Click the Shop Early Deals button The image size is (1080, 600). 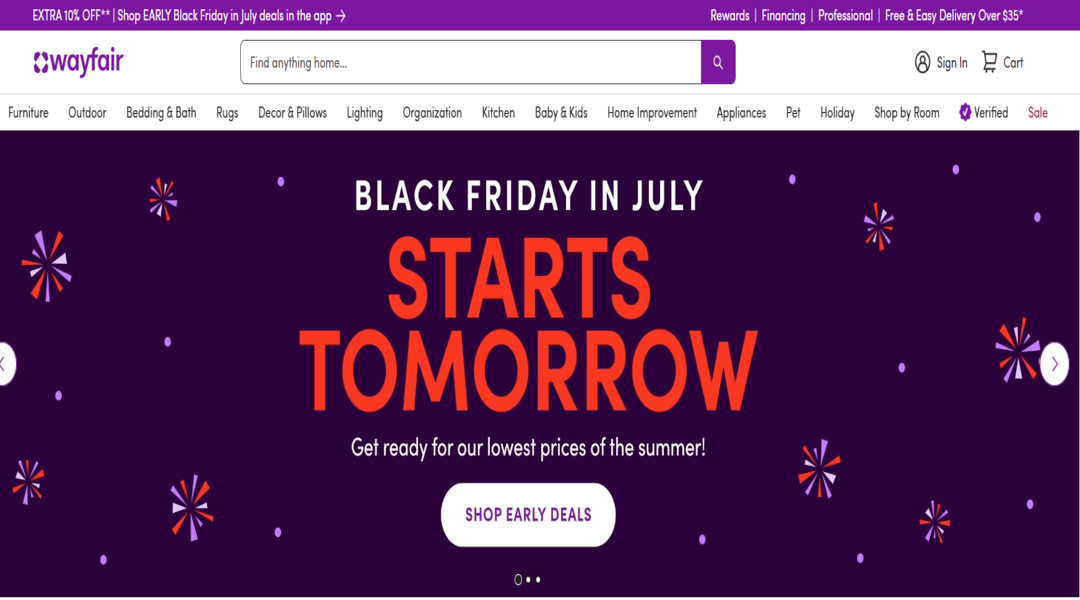[x=528, y=515]
